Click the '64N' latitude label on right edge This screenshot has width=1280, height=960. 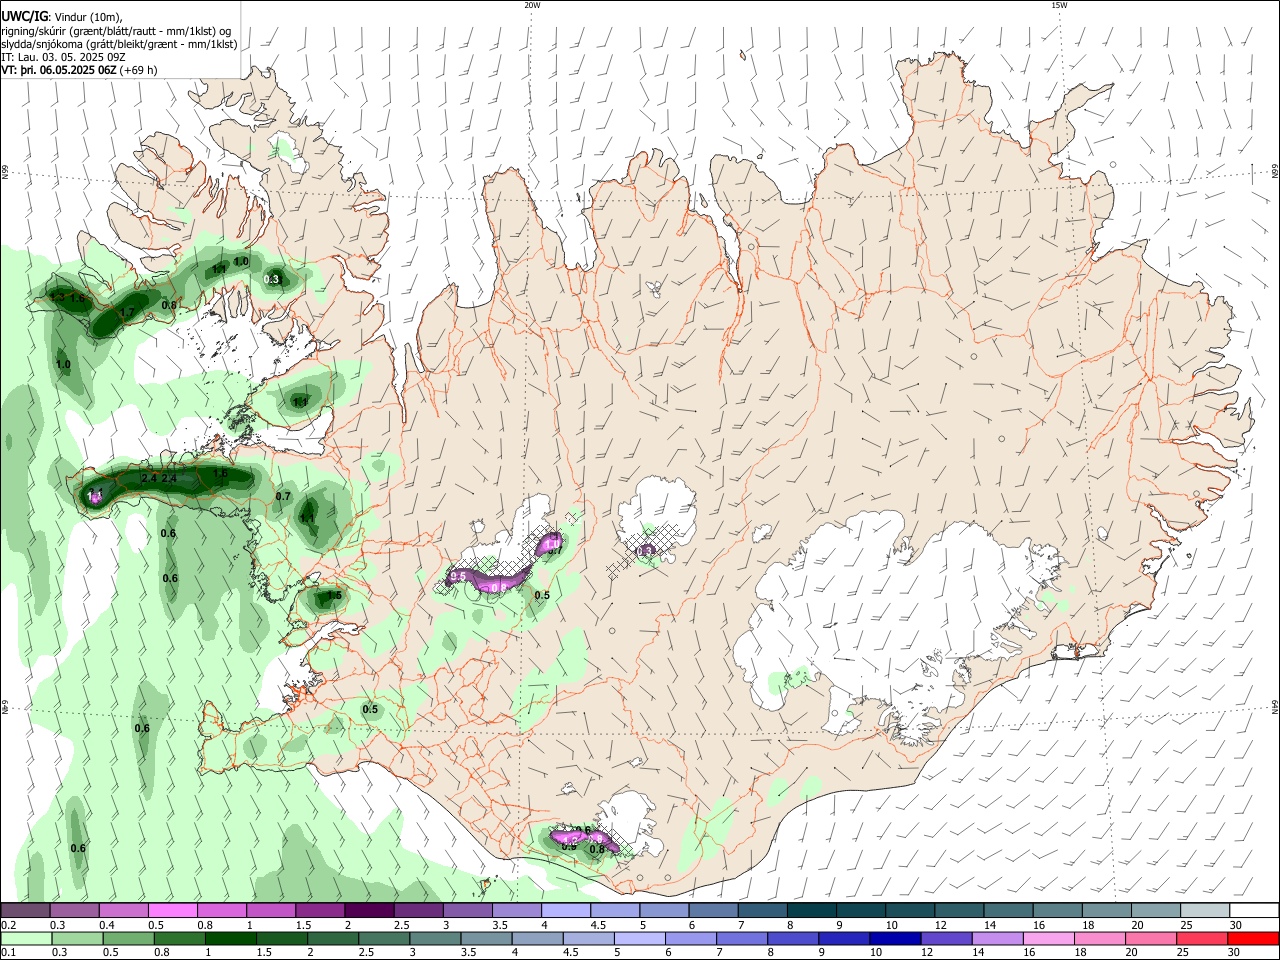[1275, 707]
